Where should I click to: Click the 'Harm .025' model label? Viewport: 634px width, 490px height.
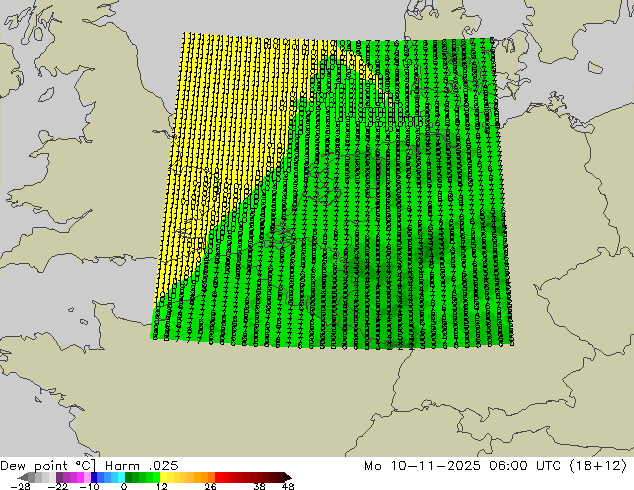coord(142,466)
